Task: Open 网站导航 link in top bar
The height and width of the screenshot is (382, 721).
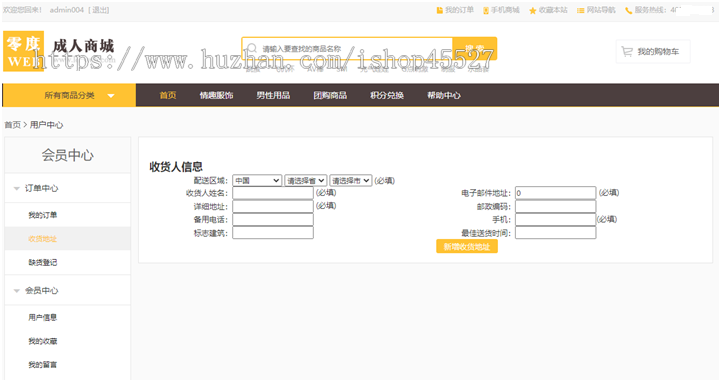Action: pos(601,10)
